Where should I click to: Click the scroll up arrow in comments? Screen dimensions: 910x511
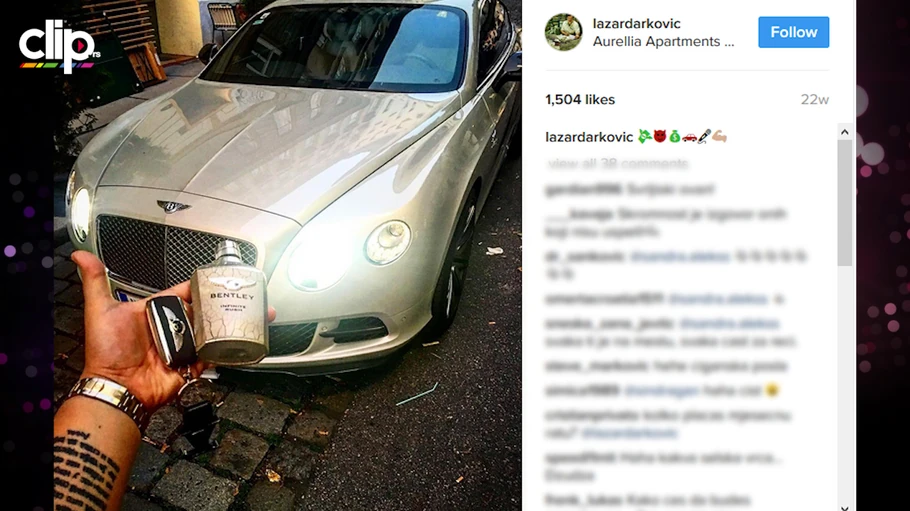[x=844, y=132]
